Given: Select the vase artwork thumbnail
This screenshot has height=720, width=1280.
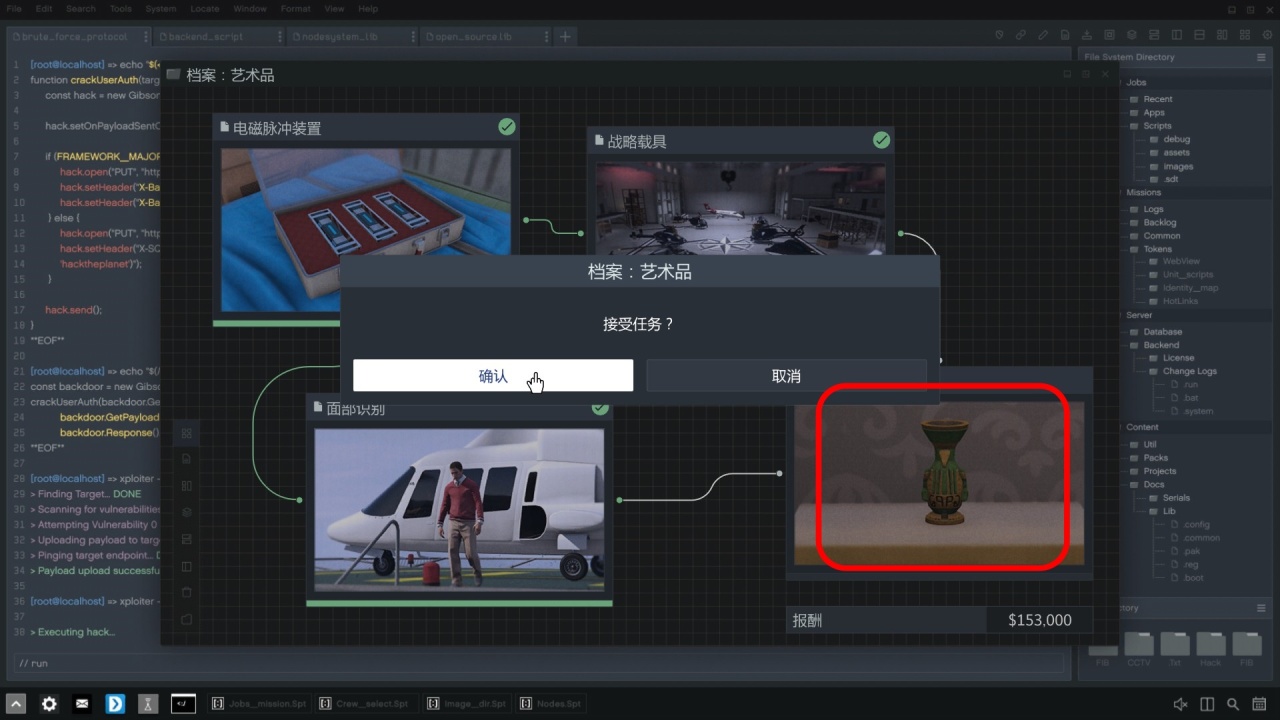Looking at the screenshot, I should pyautogui.click(x=939, y=484).
